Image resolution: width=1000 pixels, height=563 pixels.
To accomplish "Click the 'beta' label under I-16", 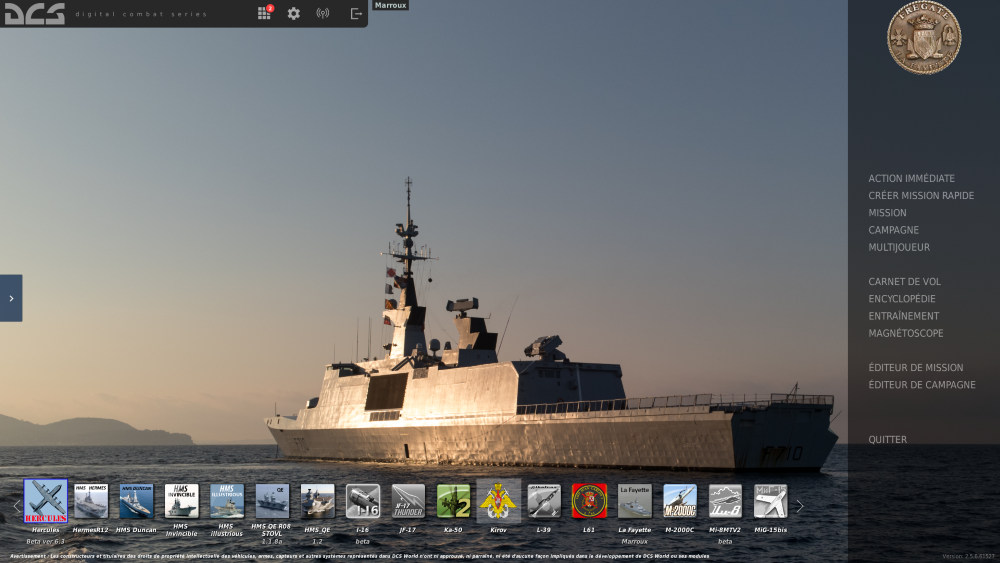I will 362,542.
